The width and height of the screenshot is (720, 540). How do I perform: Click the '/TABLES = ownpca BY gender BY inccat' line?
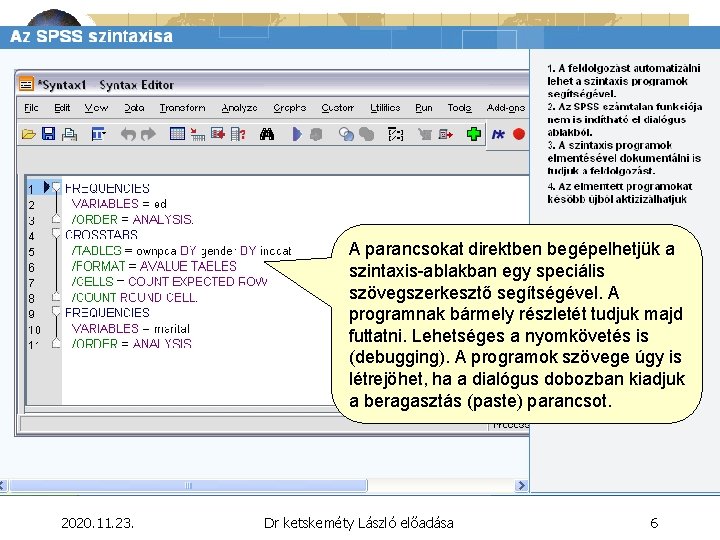pos(181,250)
